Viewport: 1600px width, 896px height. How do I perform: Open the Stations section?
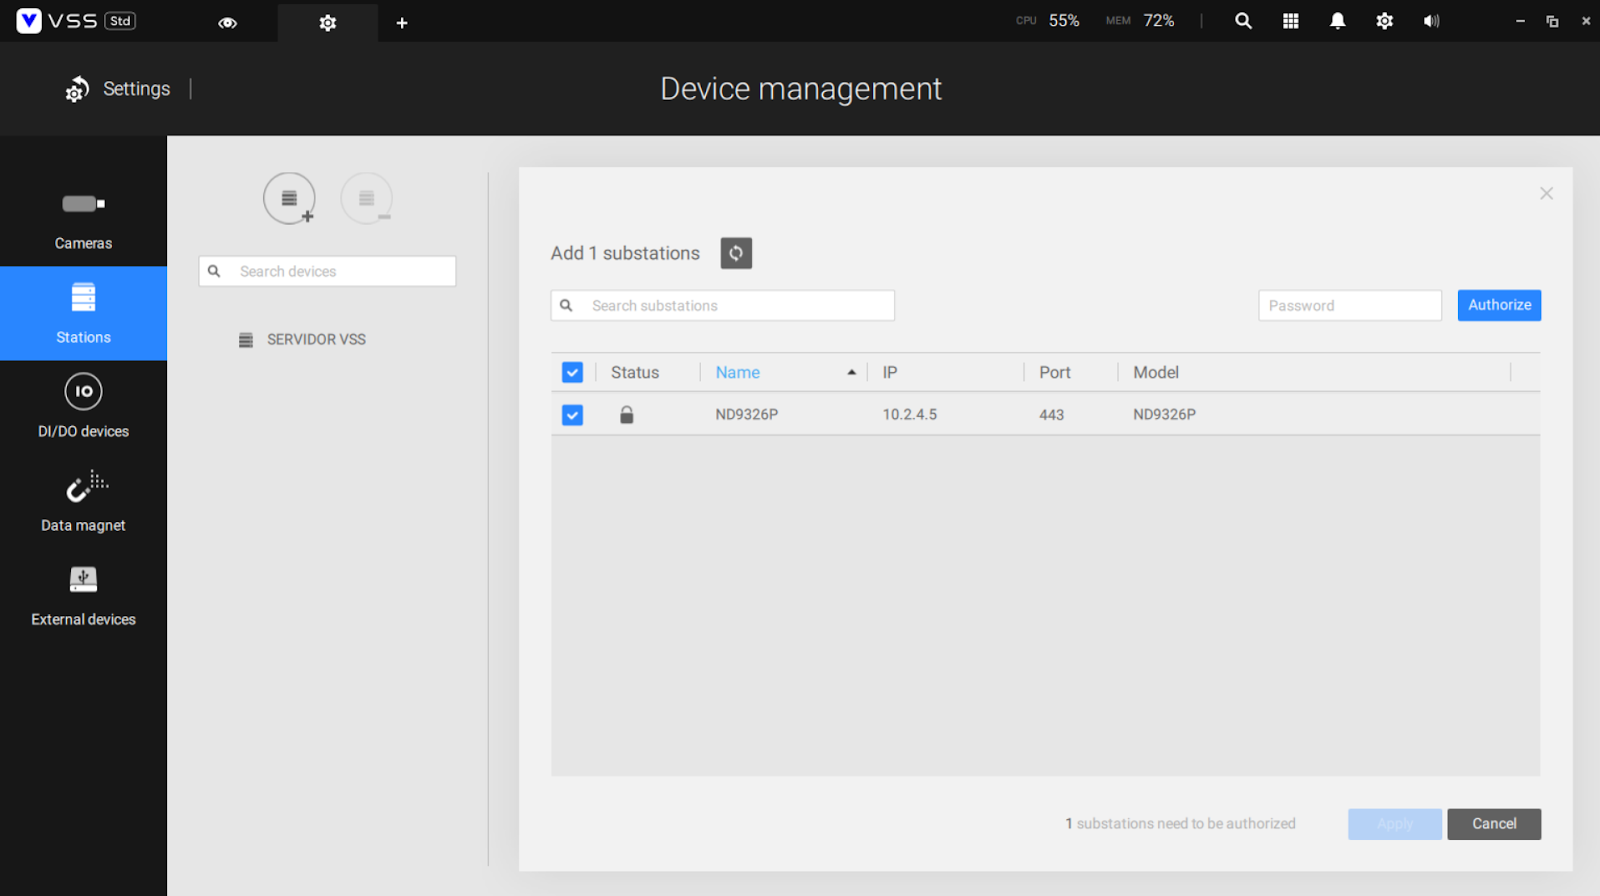pyautogui.click(x=83, y=313)
